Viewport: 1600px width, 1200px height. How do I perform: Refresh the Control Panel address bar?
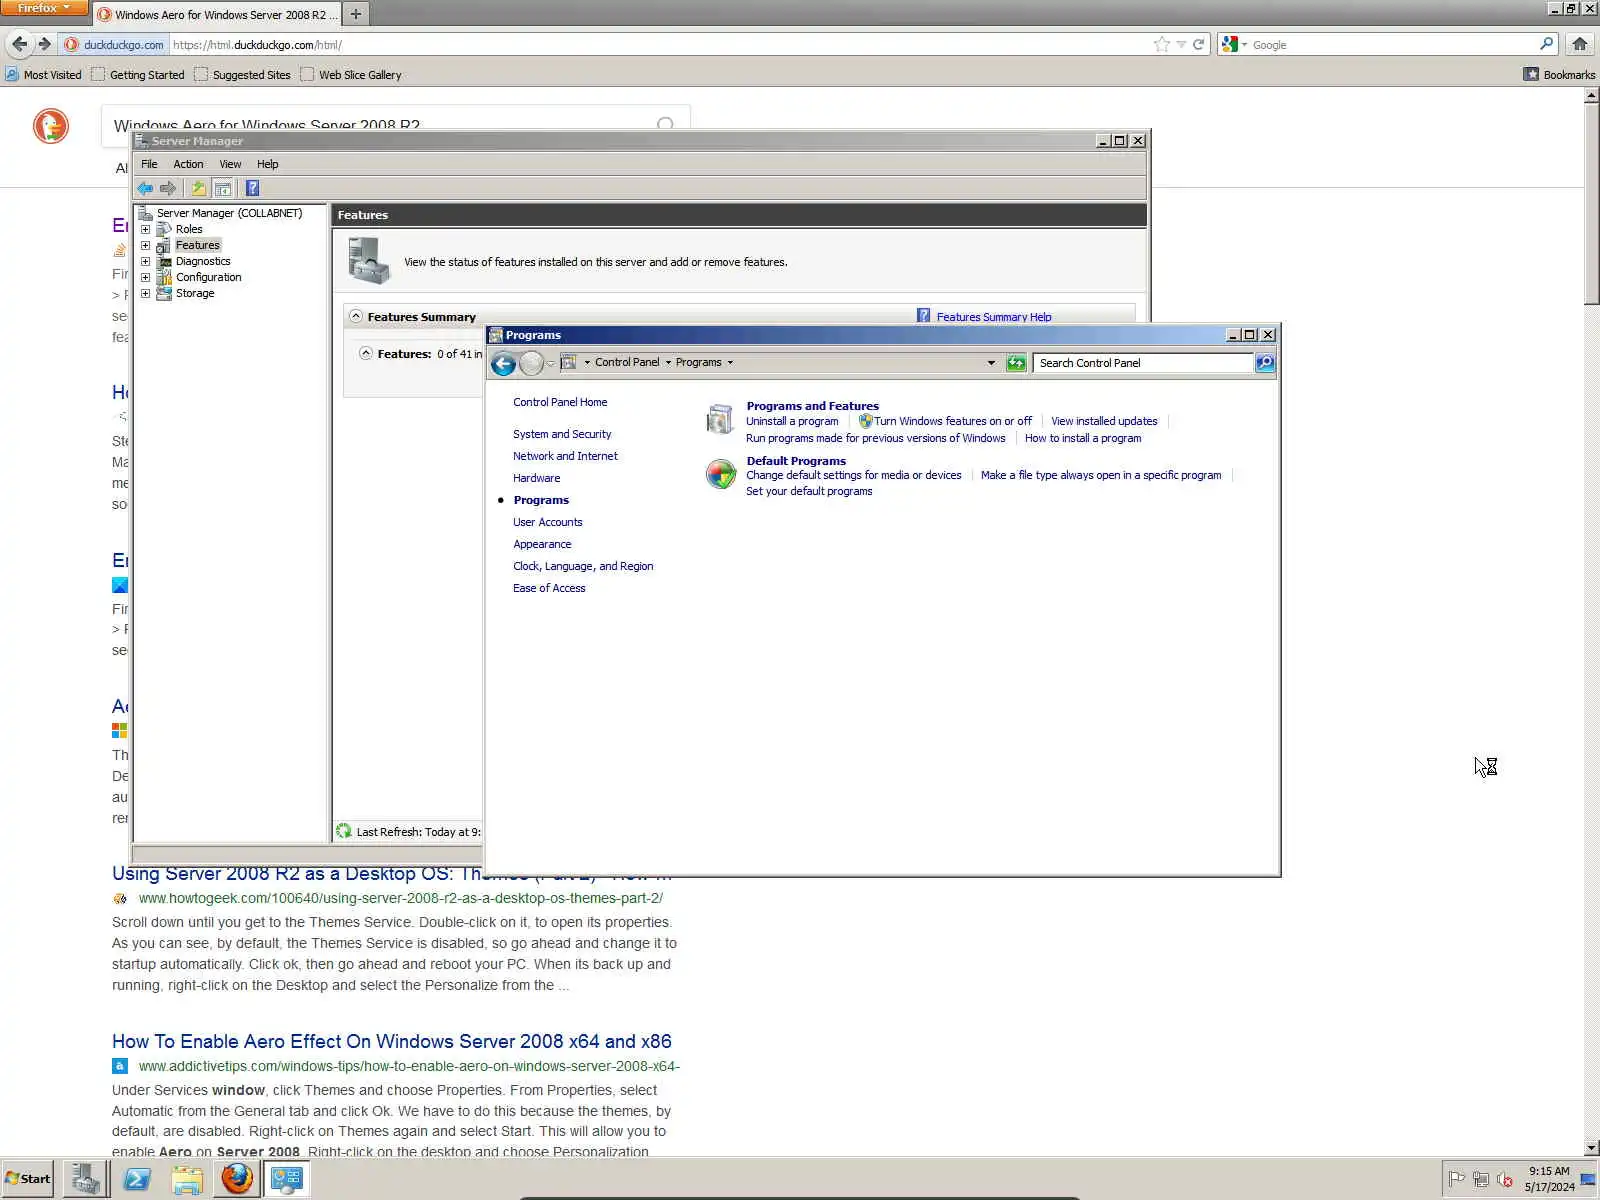(1016, 363)
